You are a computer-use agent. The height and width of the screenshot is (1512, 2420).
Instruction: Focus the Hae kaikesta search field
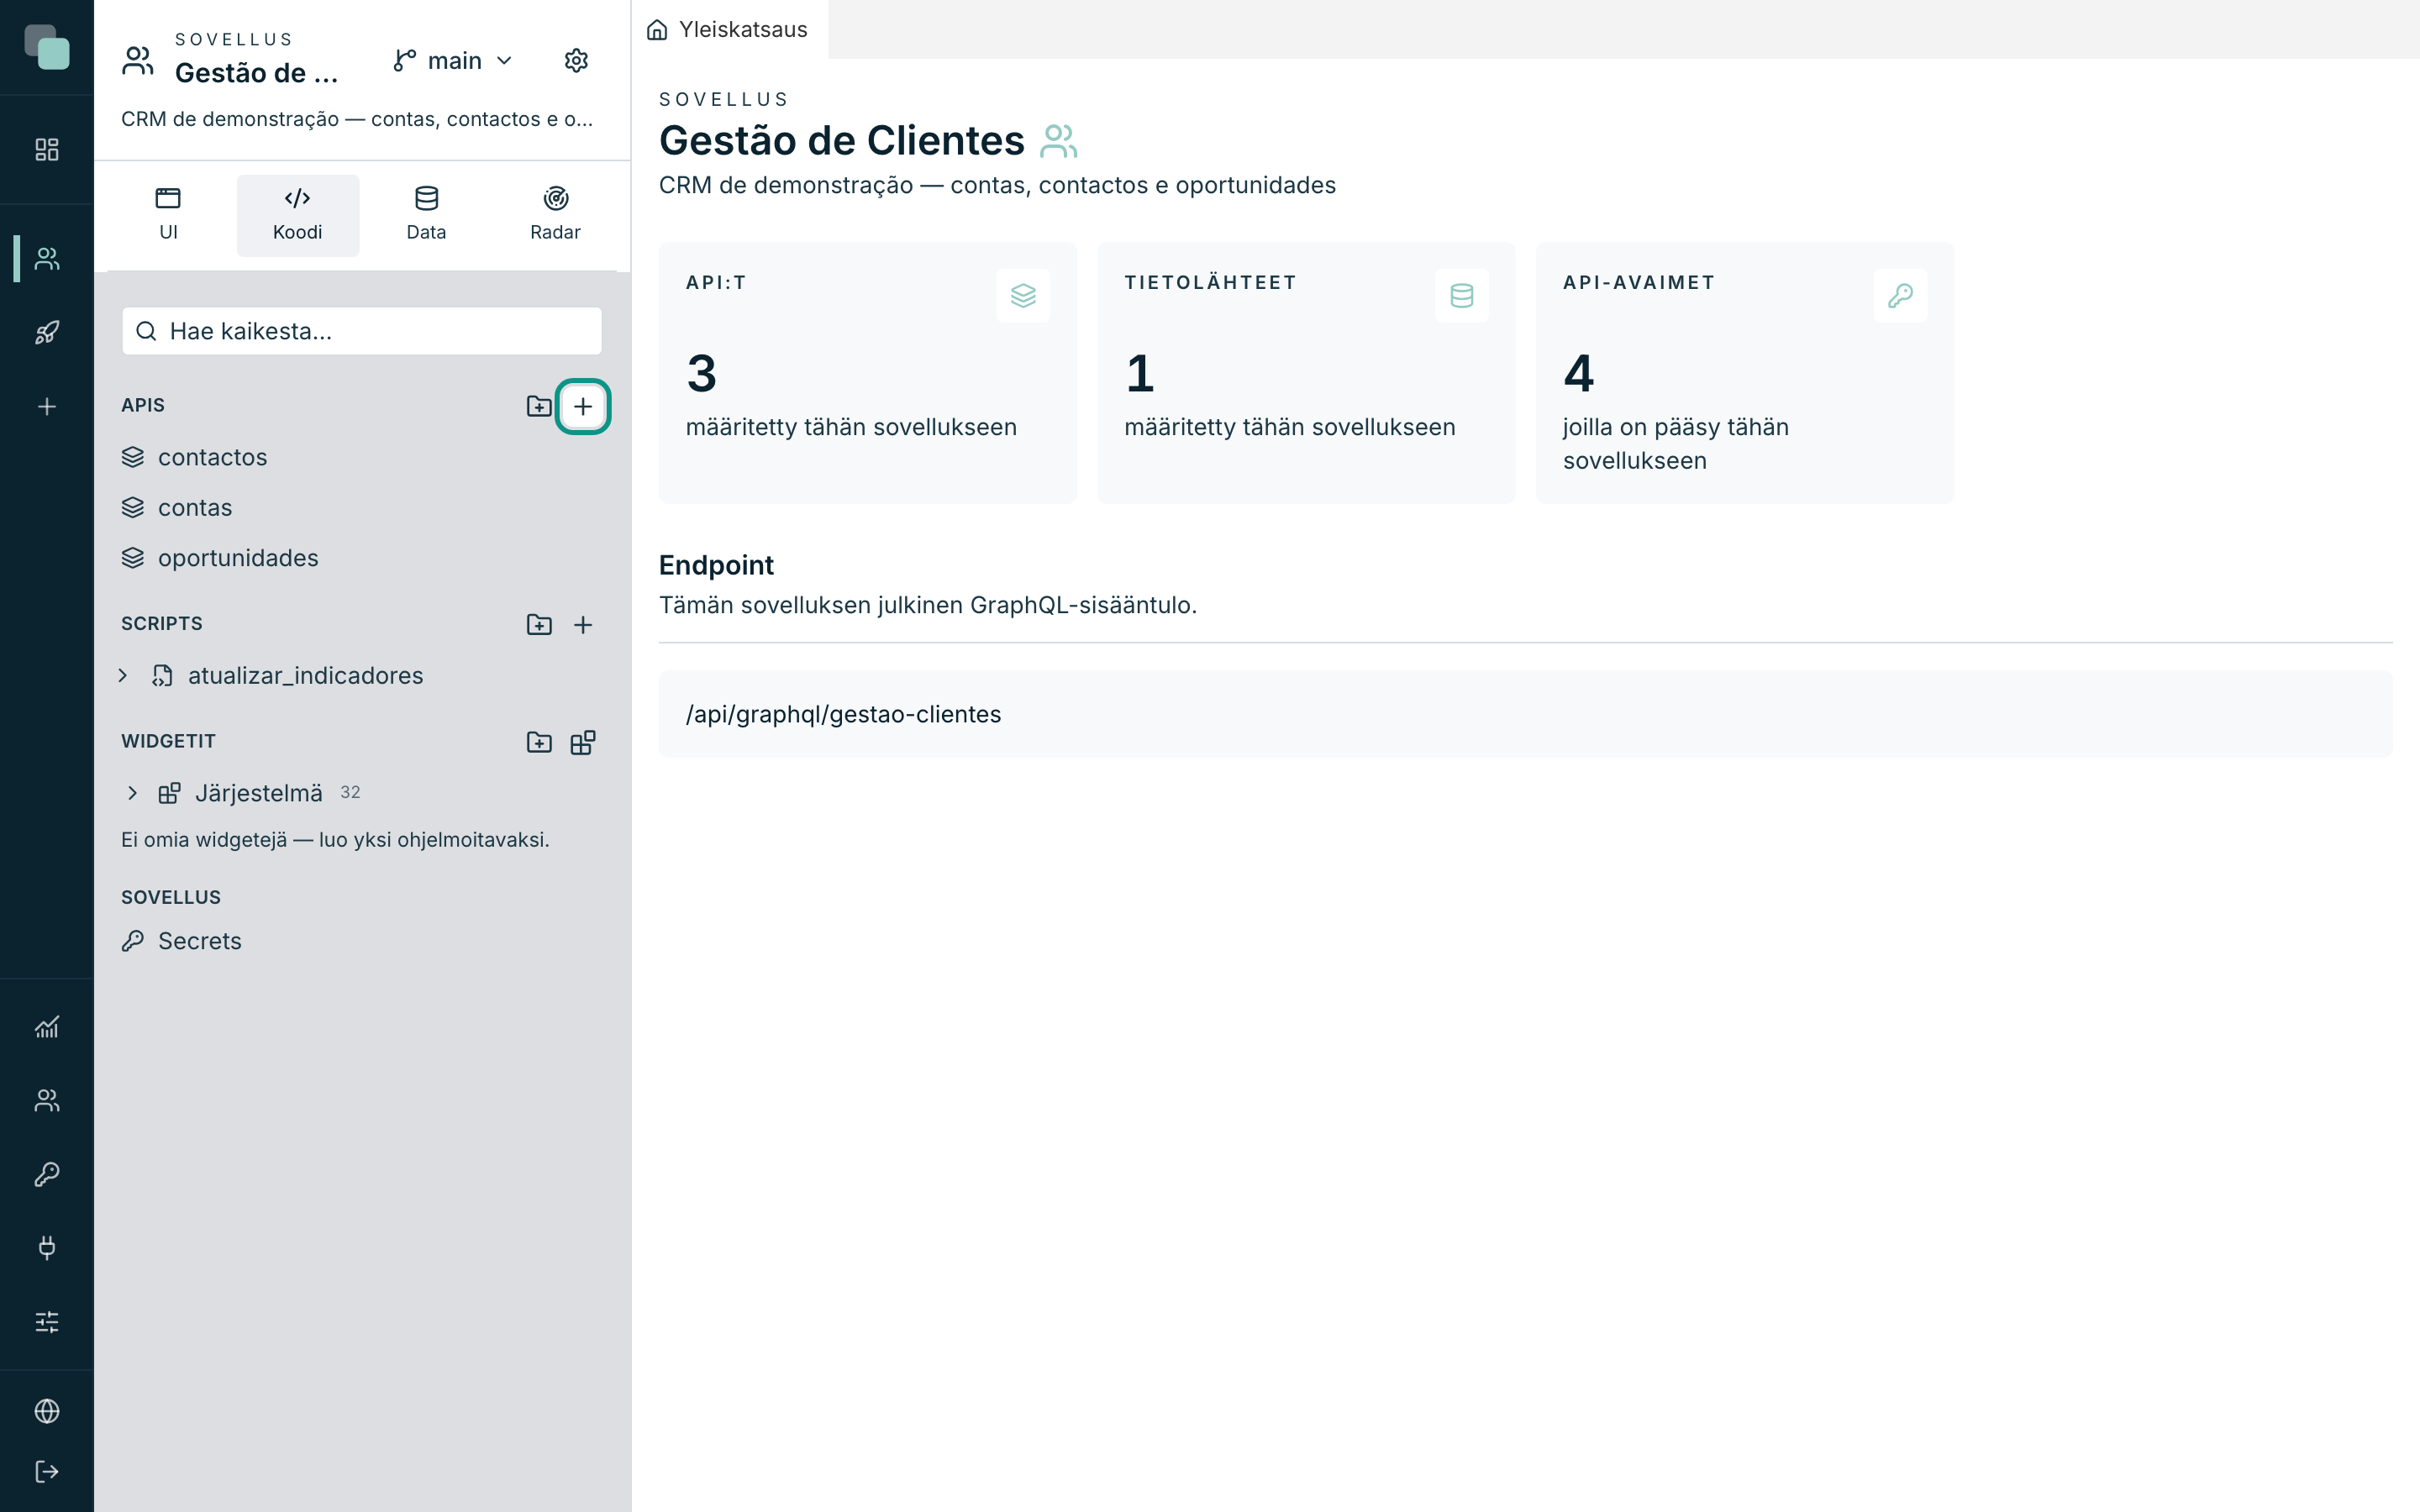(362, 331)
